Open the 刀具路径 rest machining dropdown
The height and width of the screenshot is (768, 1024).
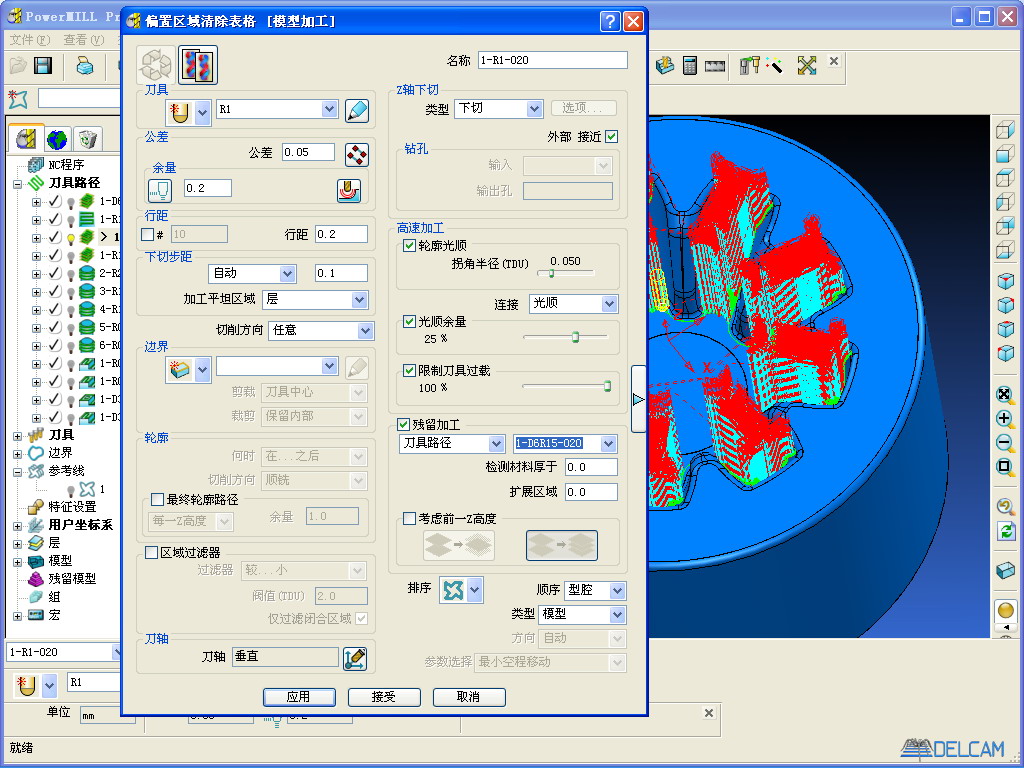click(x=496, y=444)
